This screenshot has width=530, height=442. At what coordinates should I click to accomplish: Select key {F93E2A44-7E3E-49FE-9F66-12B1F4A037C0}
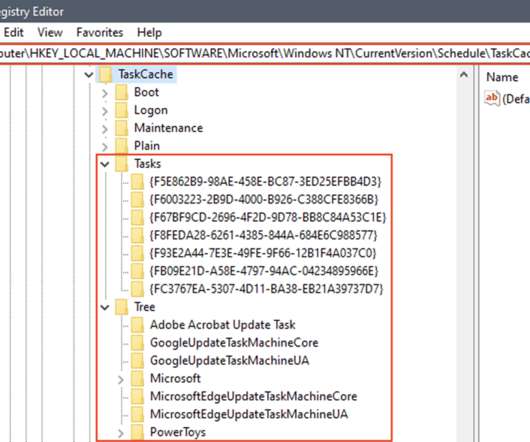pyautogui.click(x=263, y=253)
